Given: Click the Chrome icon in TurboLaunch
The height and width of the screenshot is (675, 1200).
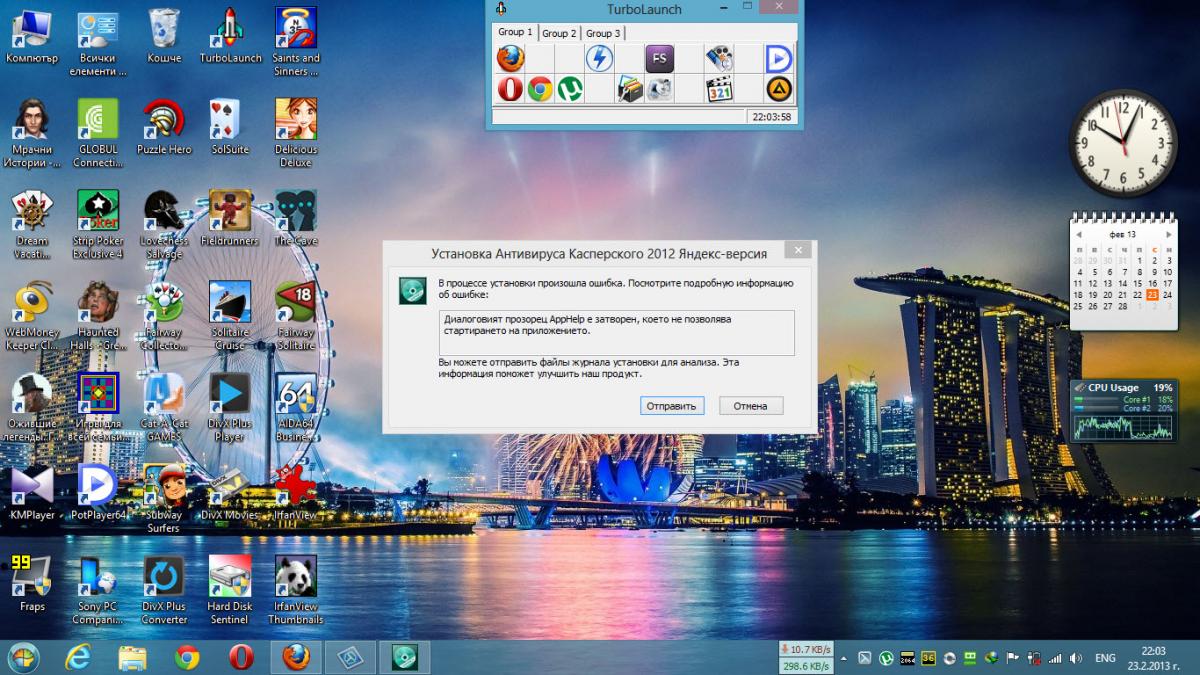Looking at the screenshot, I should pos(540,89).
